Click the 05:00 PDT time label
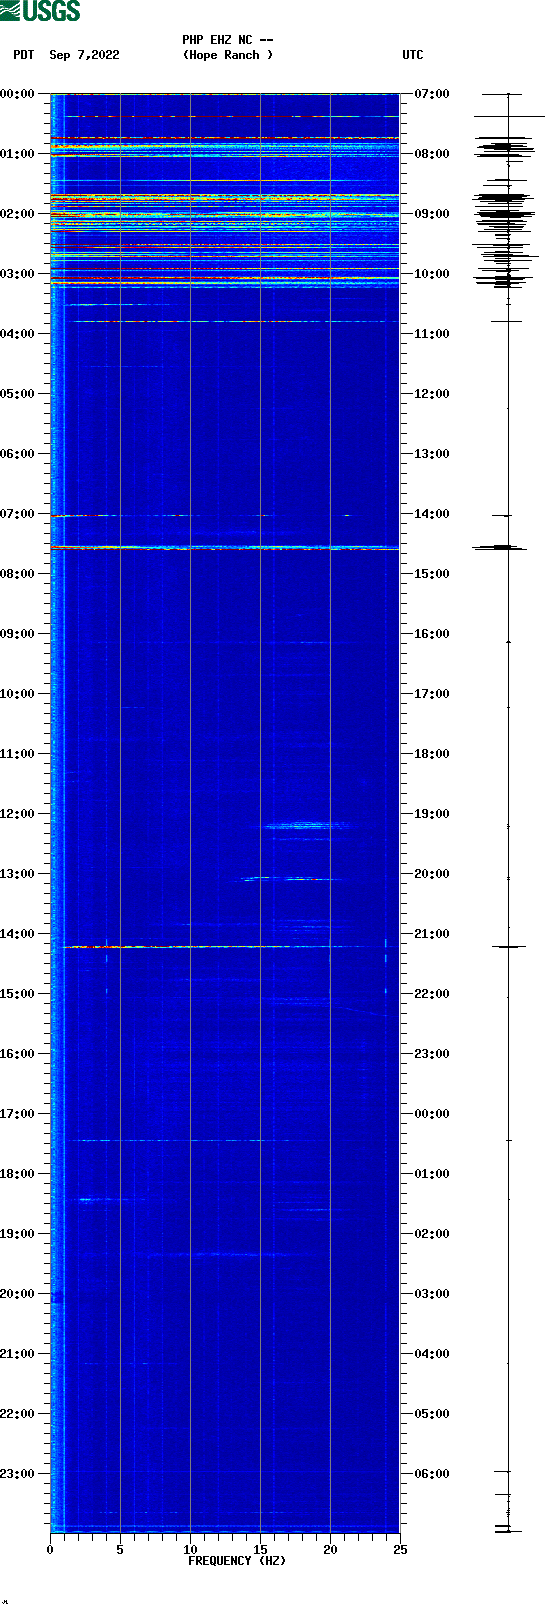Image resolution: width=552 pixels, height=1613 pixels. 17,394
